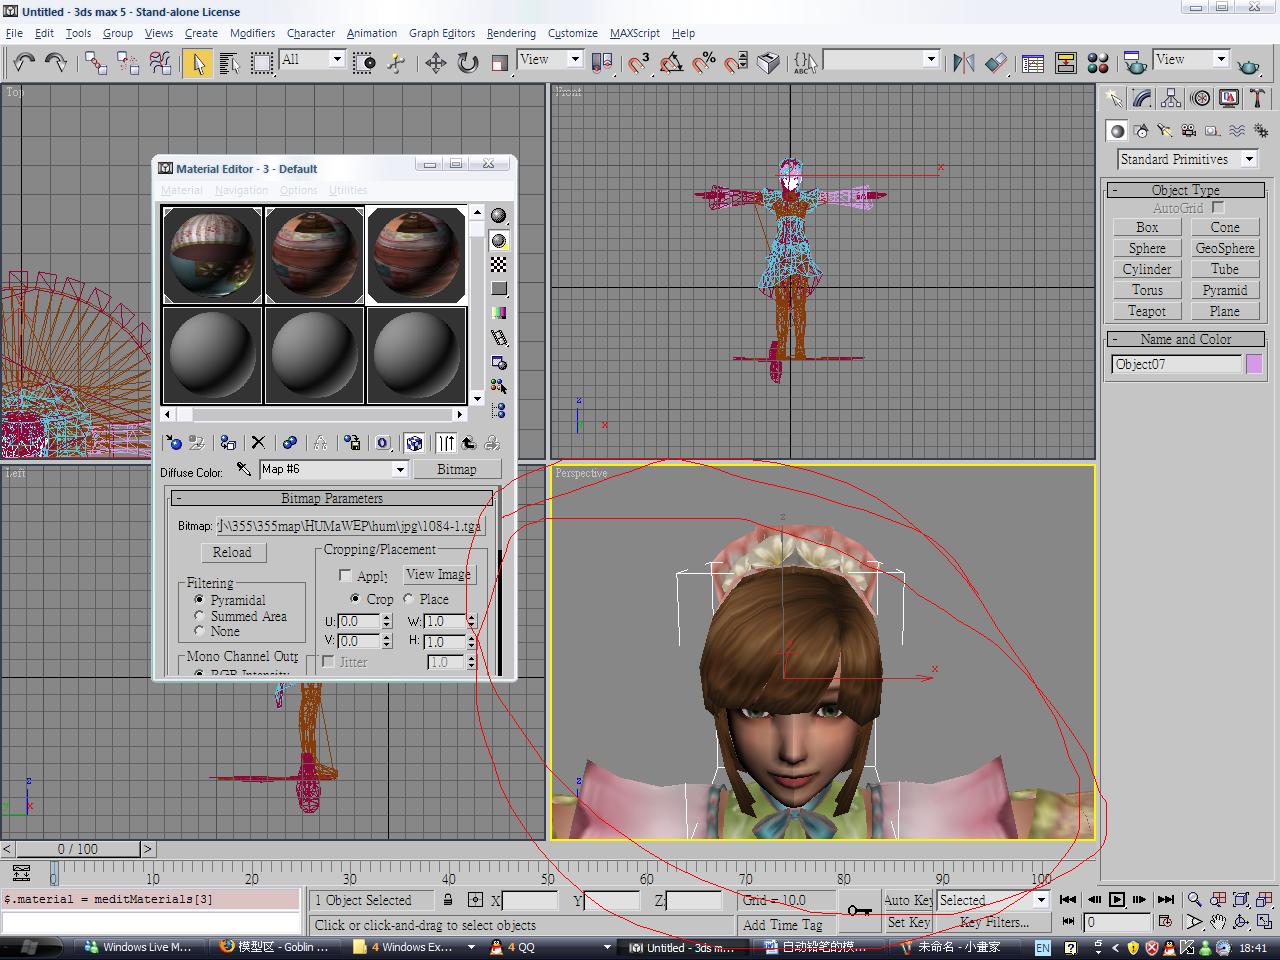Click the time slider 0 / 100 handle
Image resolution: width=1280 pixels, height=960 pixels.
click(78, 849)
